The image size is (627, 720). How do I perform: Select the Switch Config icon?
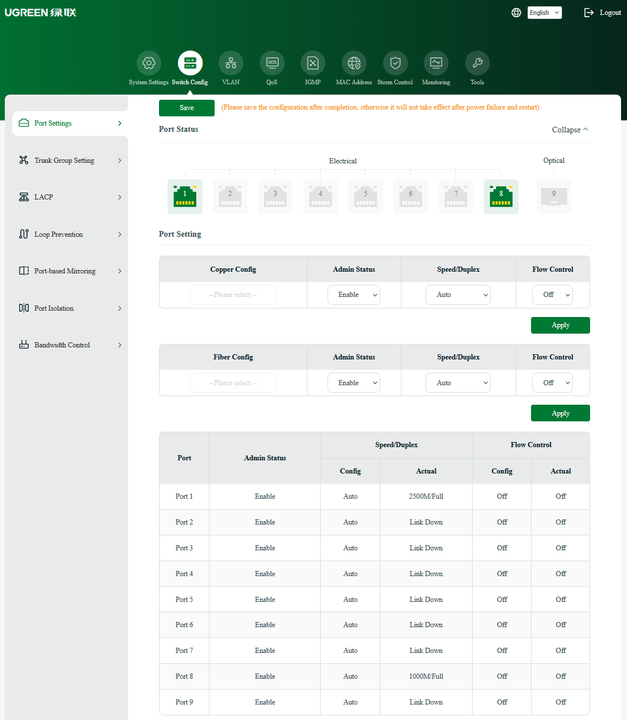pos(190,63)
